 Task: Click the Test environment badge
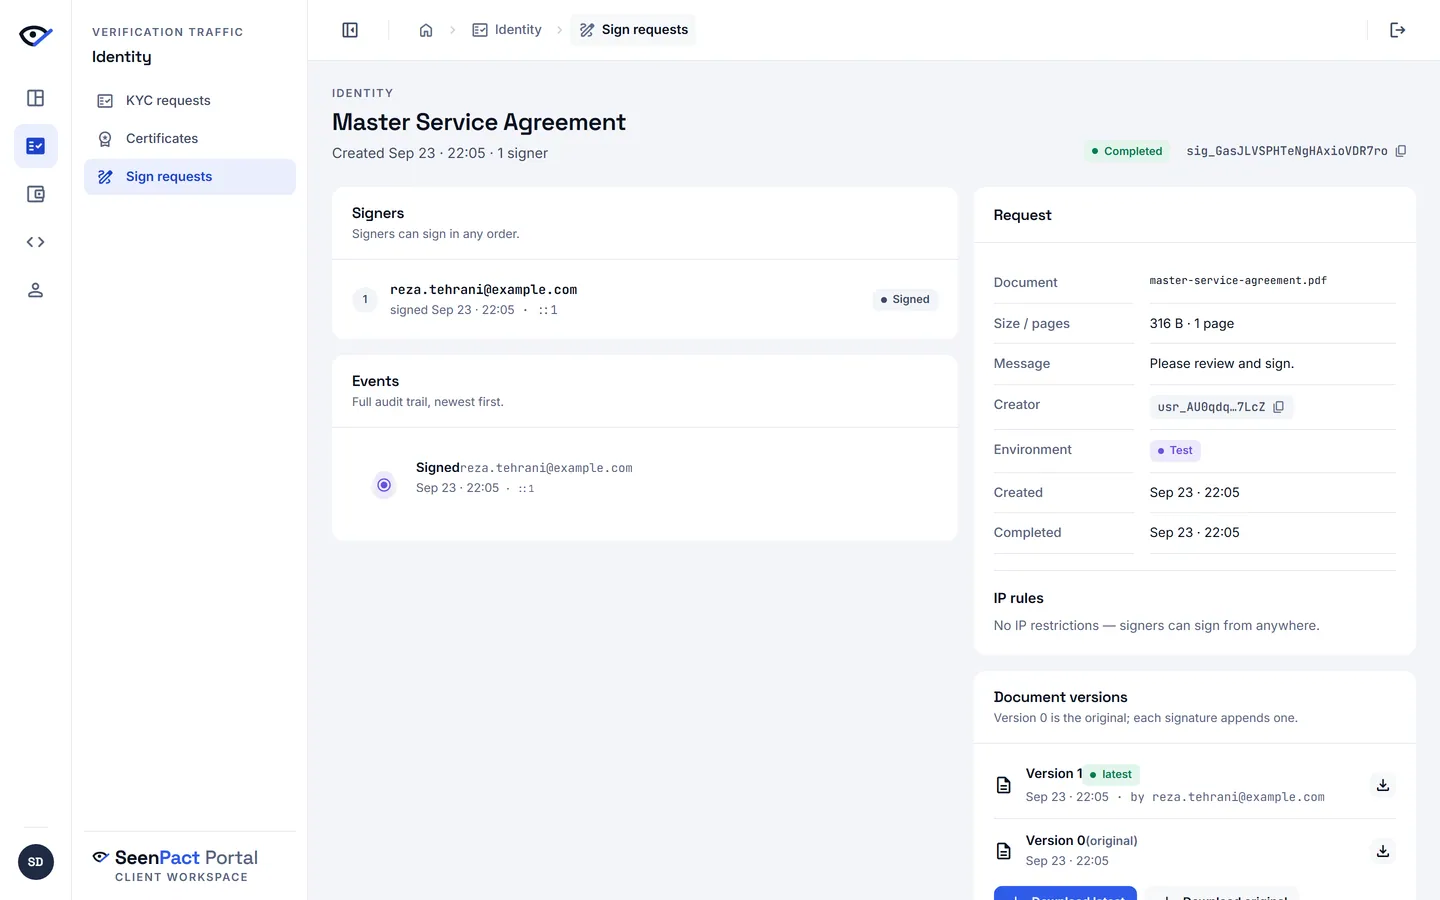pos(1175,450)
